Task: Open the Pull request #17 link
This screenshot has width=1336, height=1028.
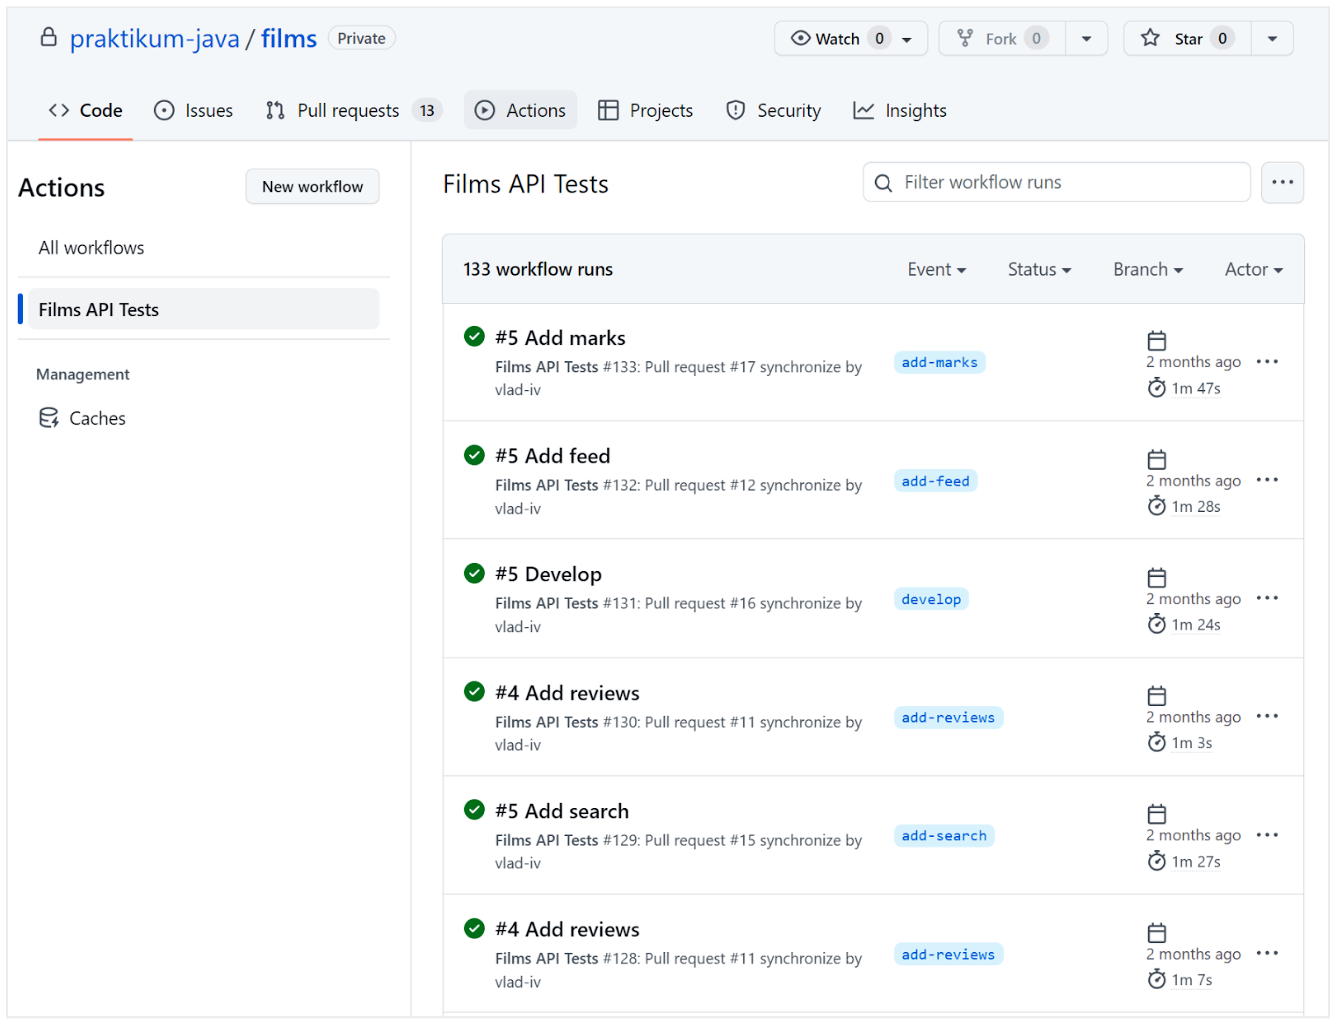Action: (x=700, y=367)
